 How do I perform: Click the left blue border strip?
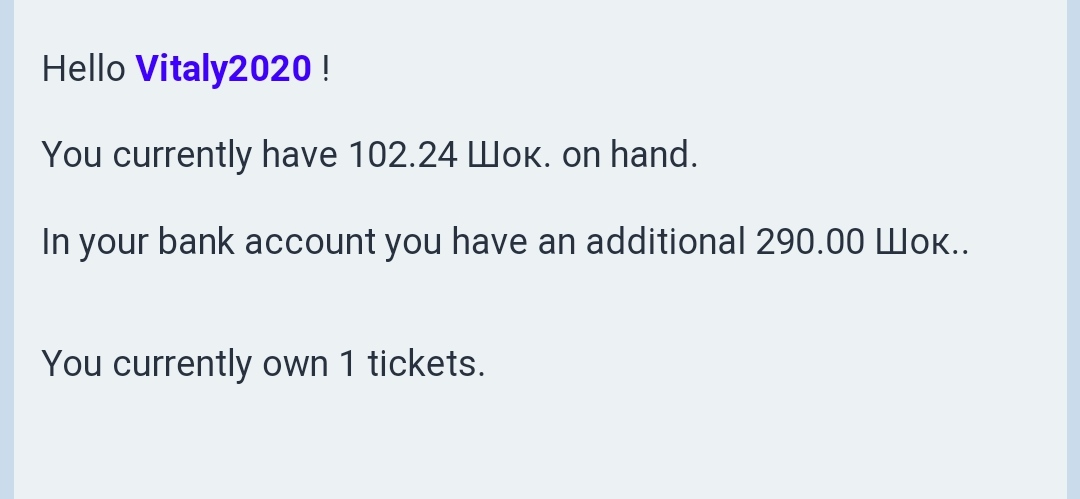tap(6, 250)
